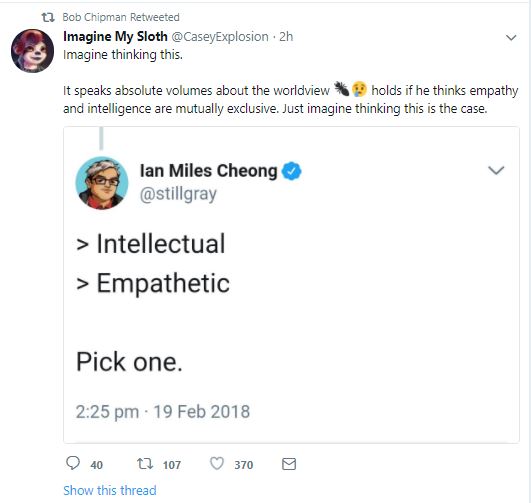Click the blue verified badge next to Ian Miles Cheong

[x=291, y=171]
